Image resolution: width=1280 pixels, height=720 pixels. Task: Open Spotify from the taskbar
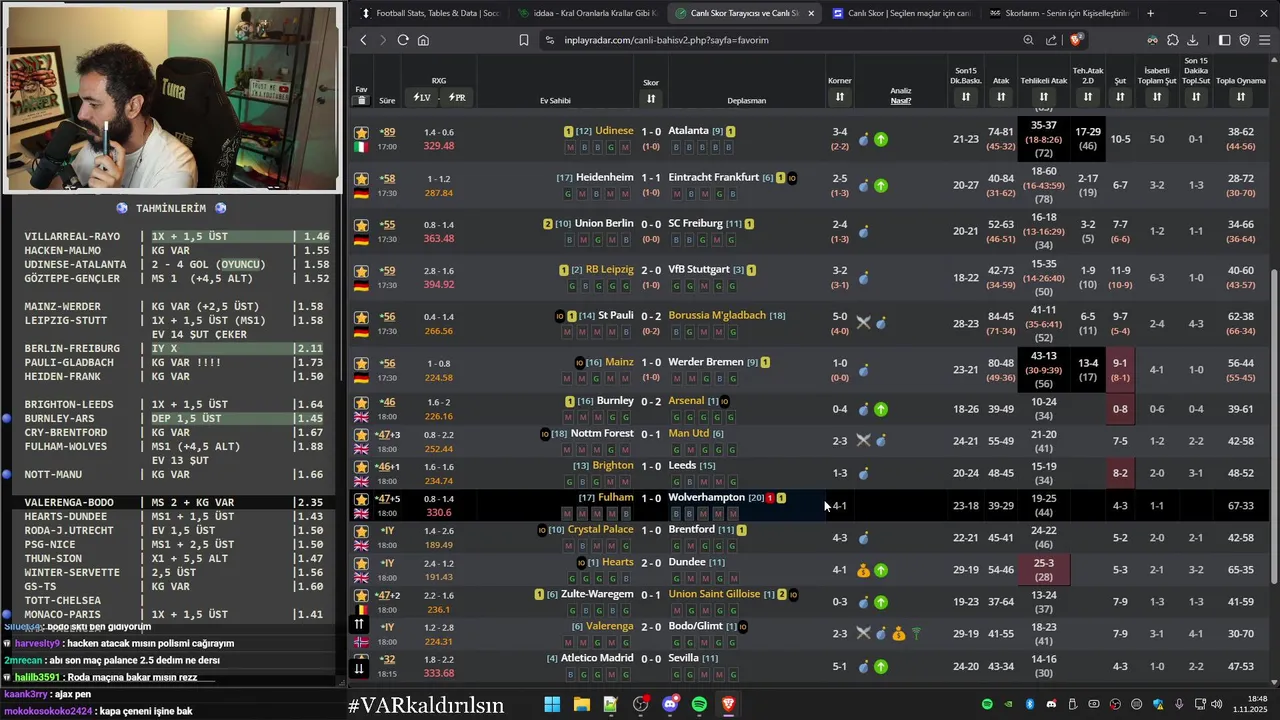click(x=699, y=705)
